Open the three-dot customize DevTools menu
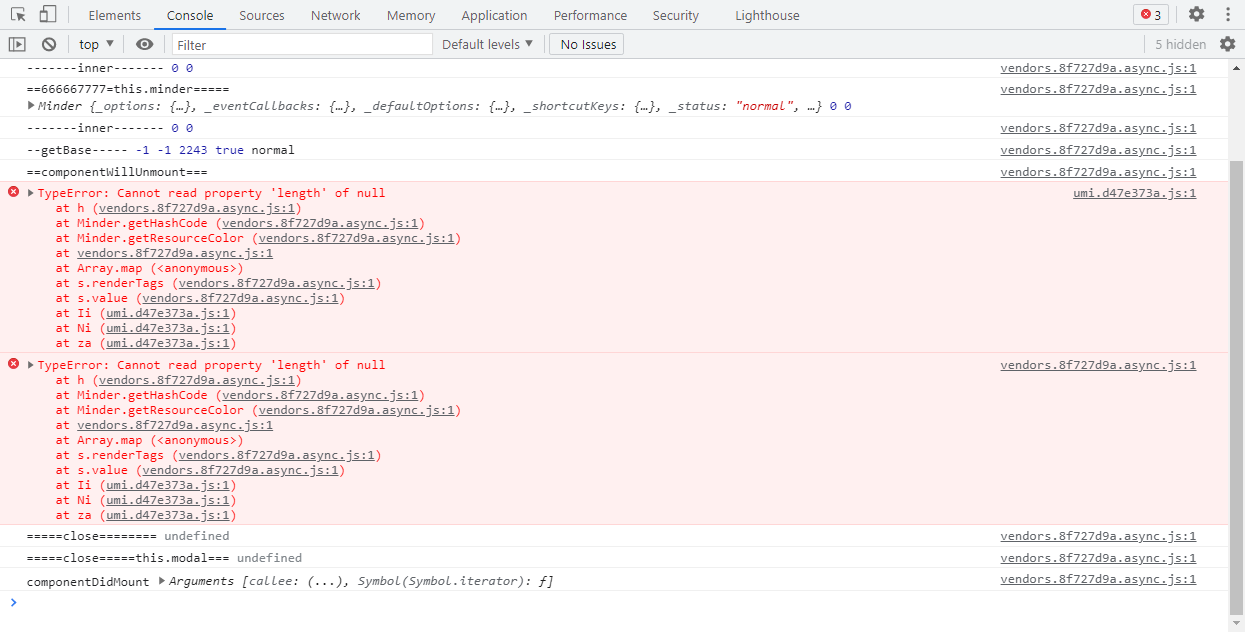Screen dimensions: 1245x632 point(1227,15)
